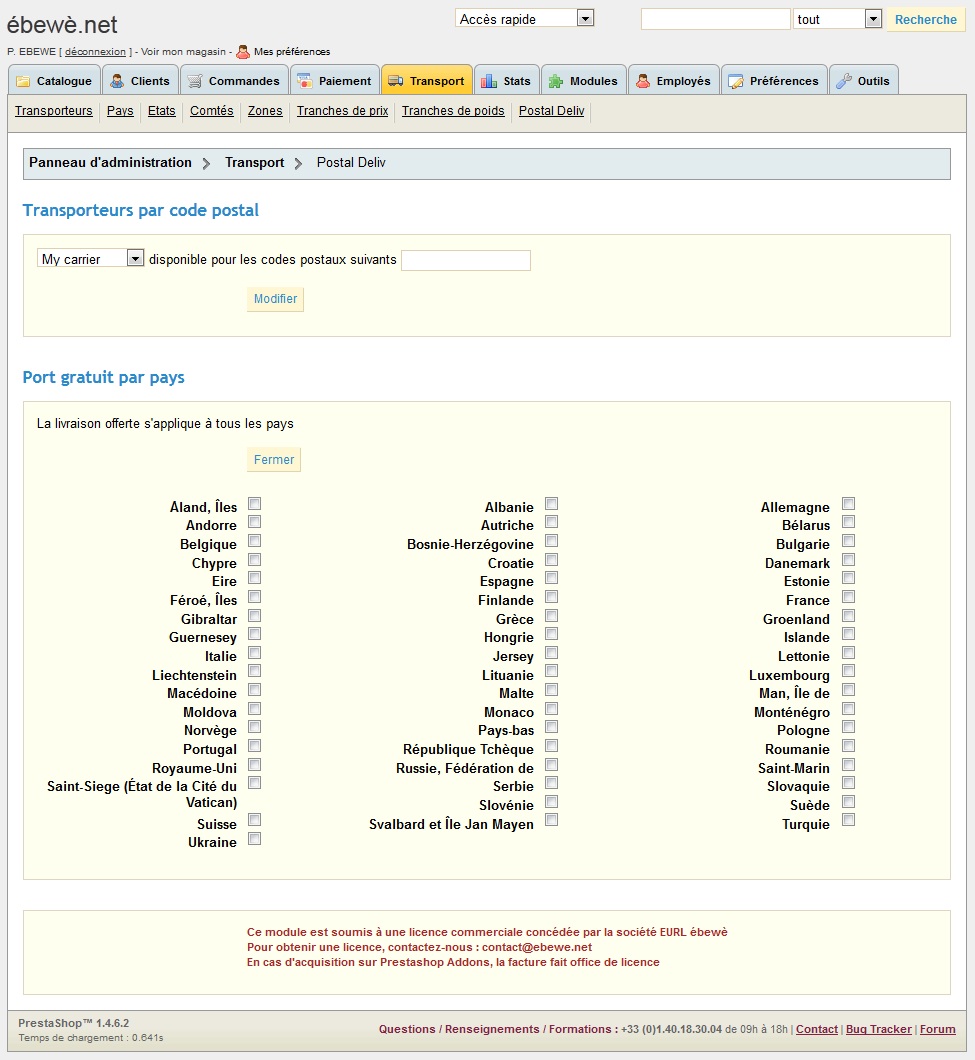Screen dimensions: 975x1060
Task: Focus the top search input field
Action: tap(715, 19)
